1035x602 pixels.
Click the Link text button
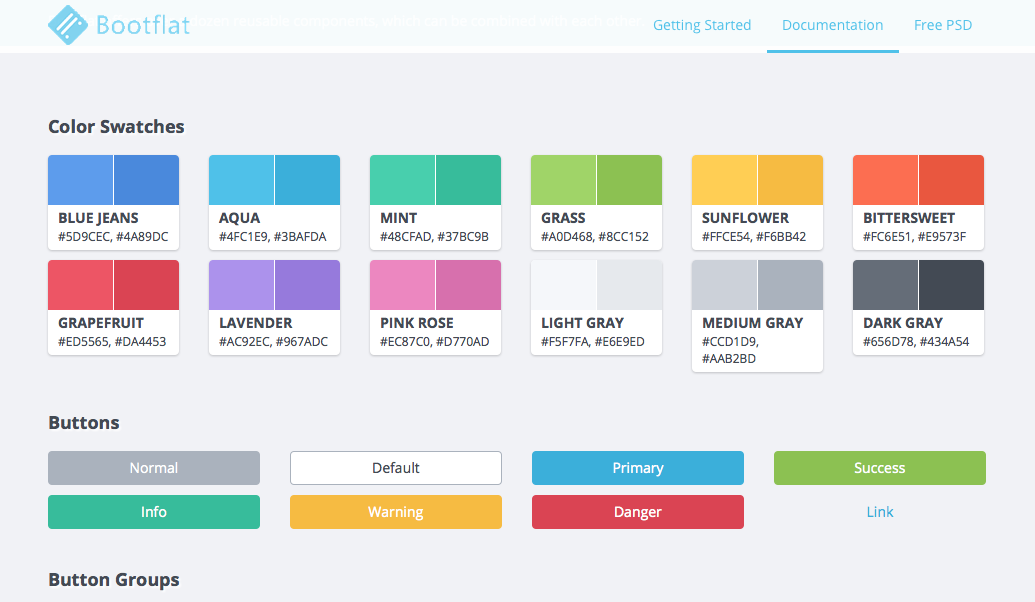880,512
